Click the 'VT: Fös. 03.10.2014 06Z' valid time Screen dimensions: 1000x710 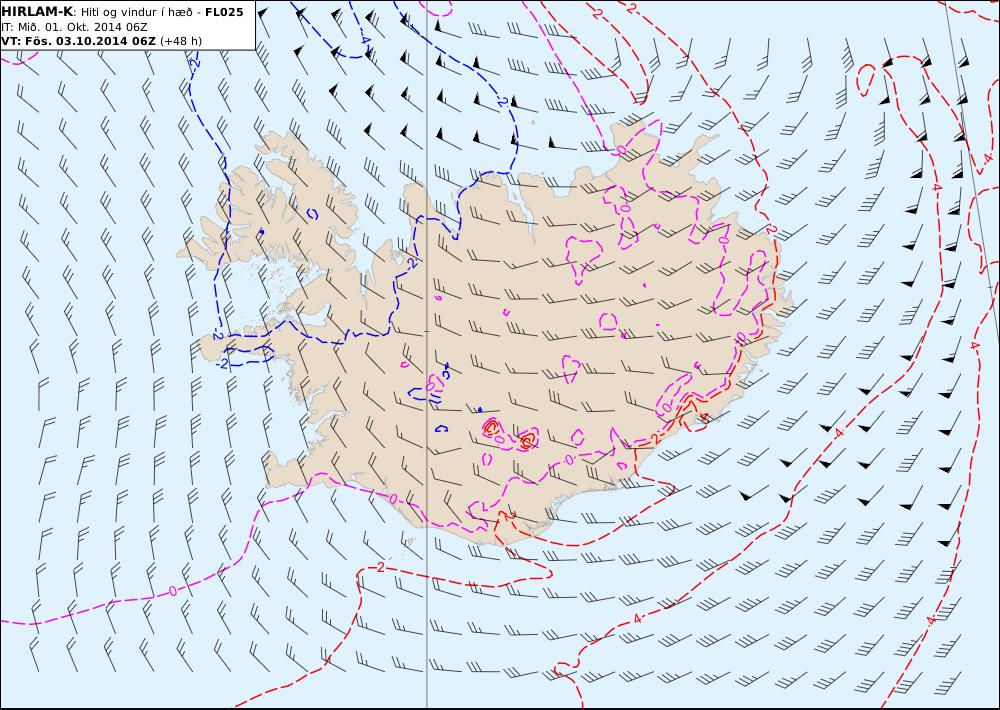[x=78, y=41]
